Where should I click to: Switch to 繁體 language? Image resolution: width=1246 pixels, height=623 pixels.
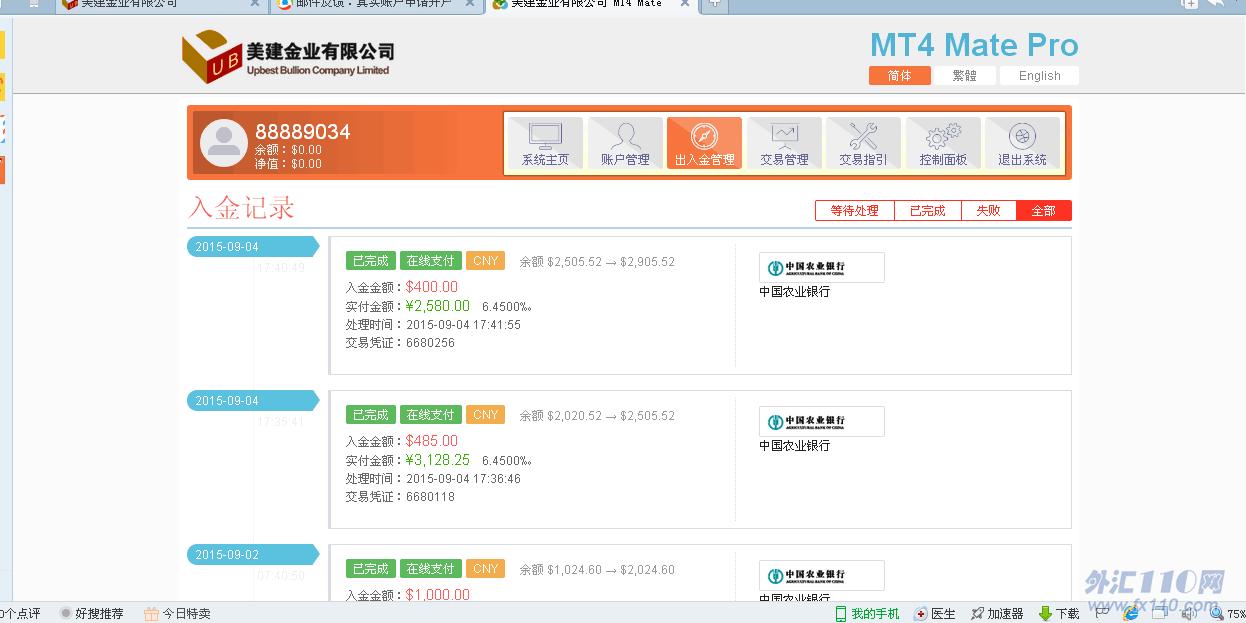[964, 76]
